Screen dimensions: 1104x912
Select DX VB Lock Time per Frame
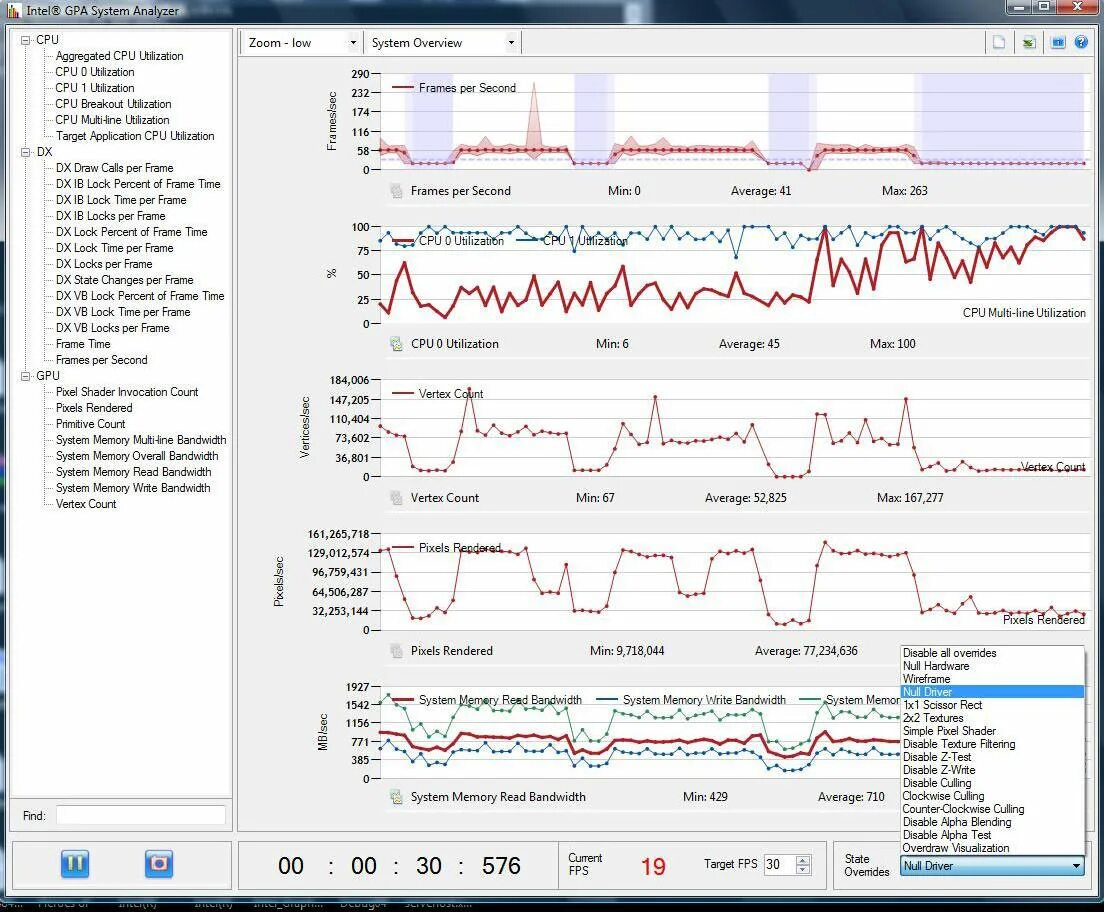(123, 312)
